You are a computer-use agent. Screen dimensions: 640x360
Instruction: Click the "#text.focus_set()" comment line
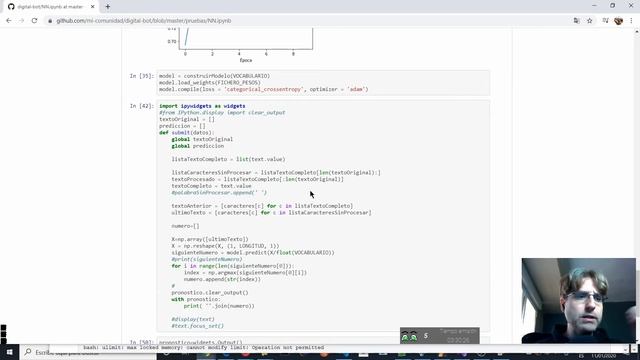click(x=198, y=326)
